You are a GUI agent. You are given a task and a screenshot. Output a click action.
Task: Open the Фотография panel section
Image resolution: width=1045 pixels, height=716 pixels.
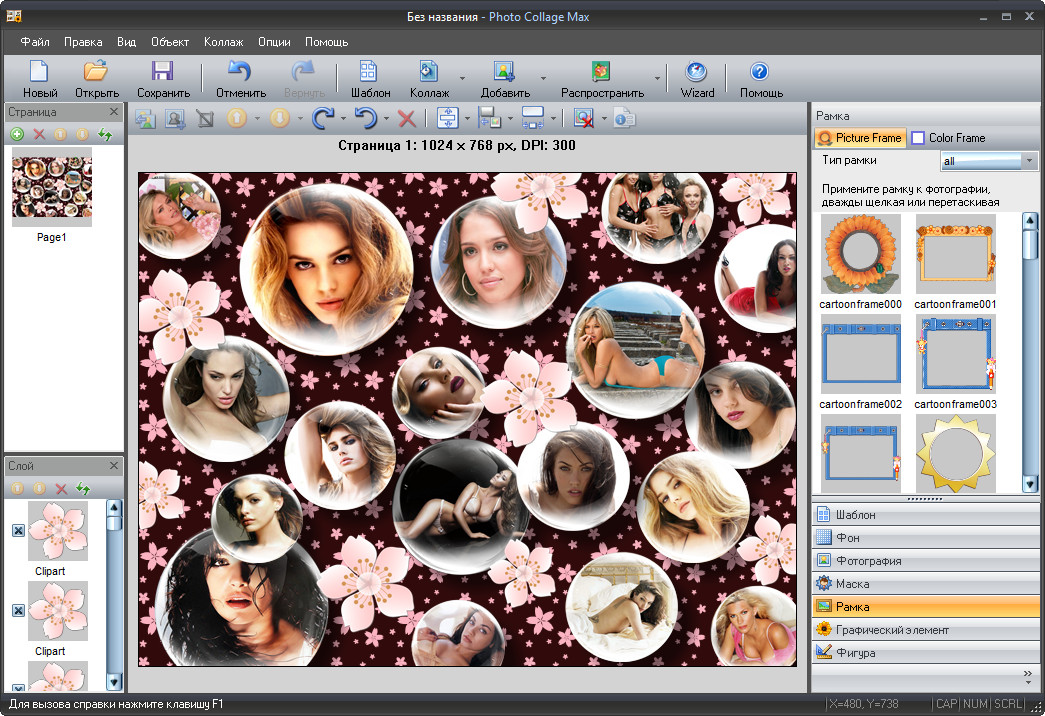(868, 561)
